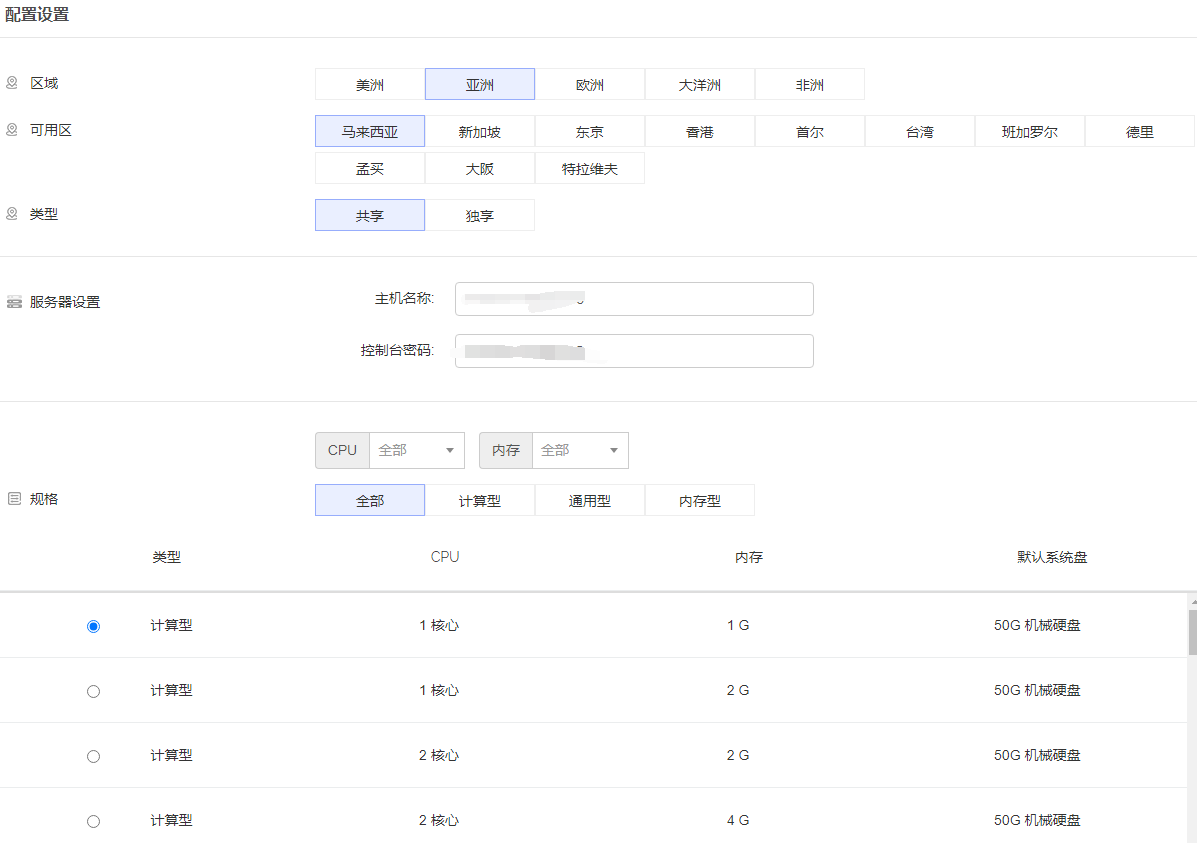Focus the 主机名称 input field
Screen dimensions: 1197x843
pos(634,299)
